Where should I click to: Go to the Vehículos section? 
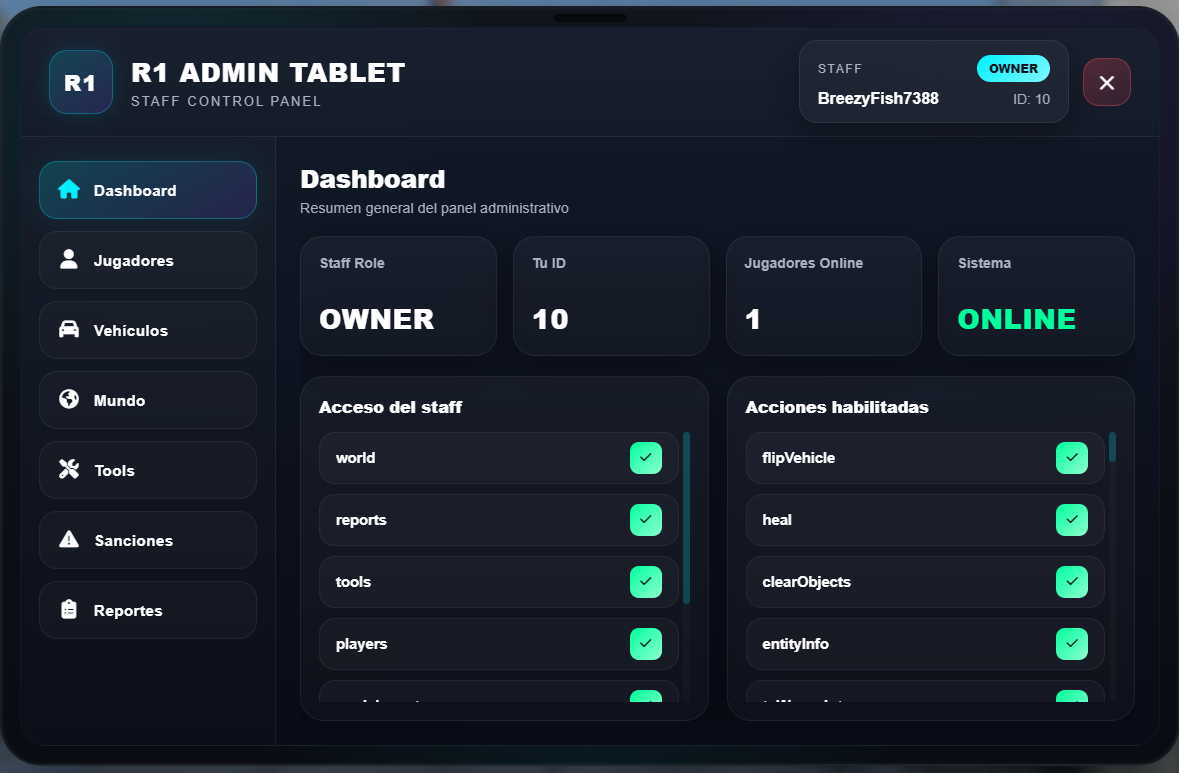tap(148, 330)
